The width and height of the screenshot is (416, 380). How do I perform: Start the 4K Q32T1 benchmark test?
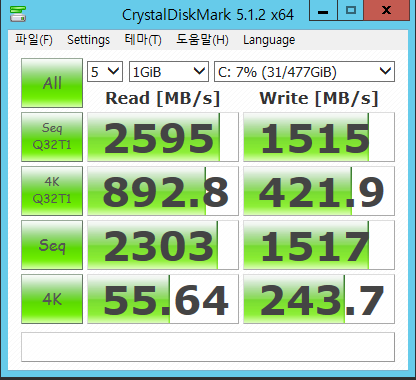click(52, 191)
